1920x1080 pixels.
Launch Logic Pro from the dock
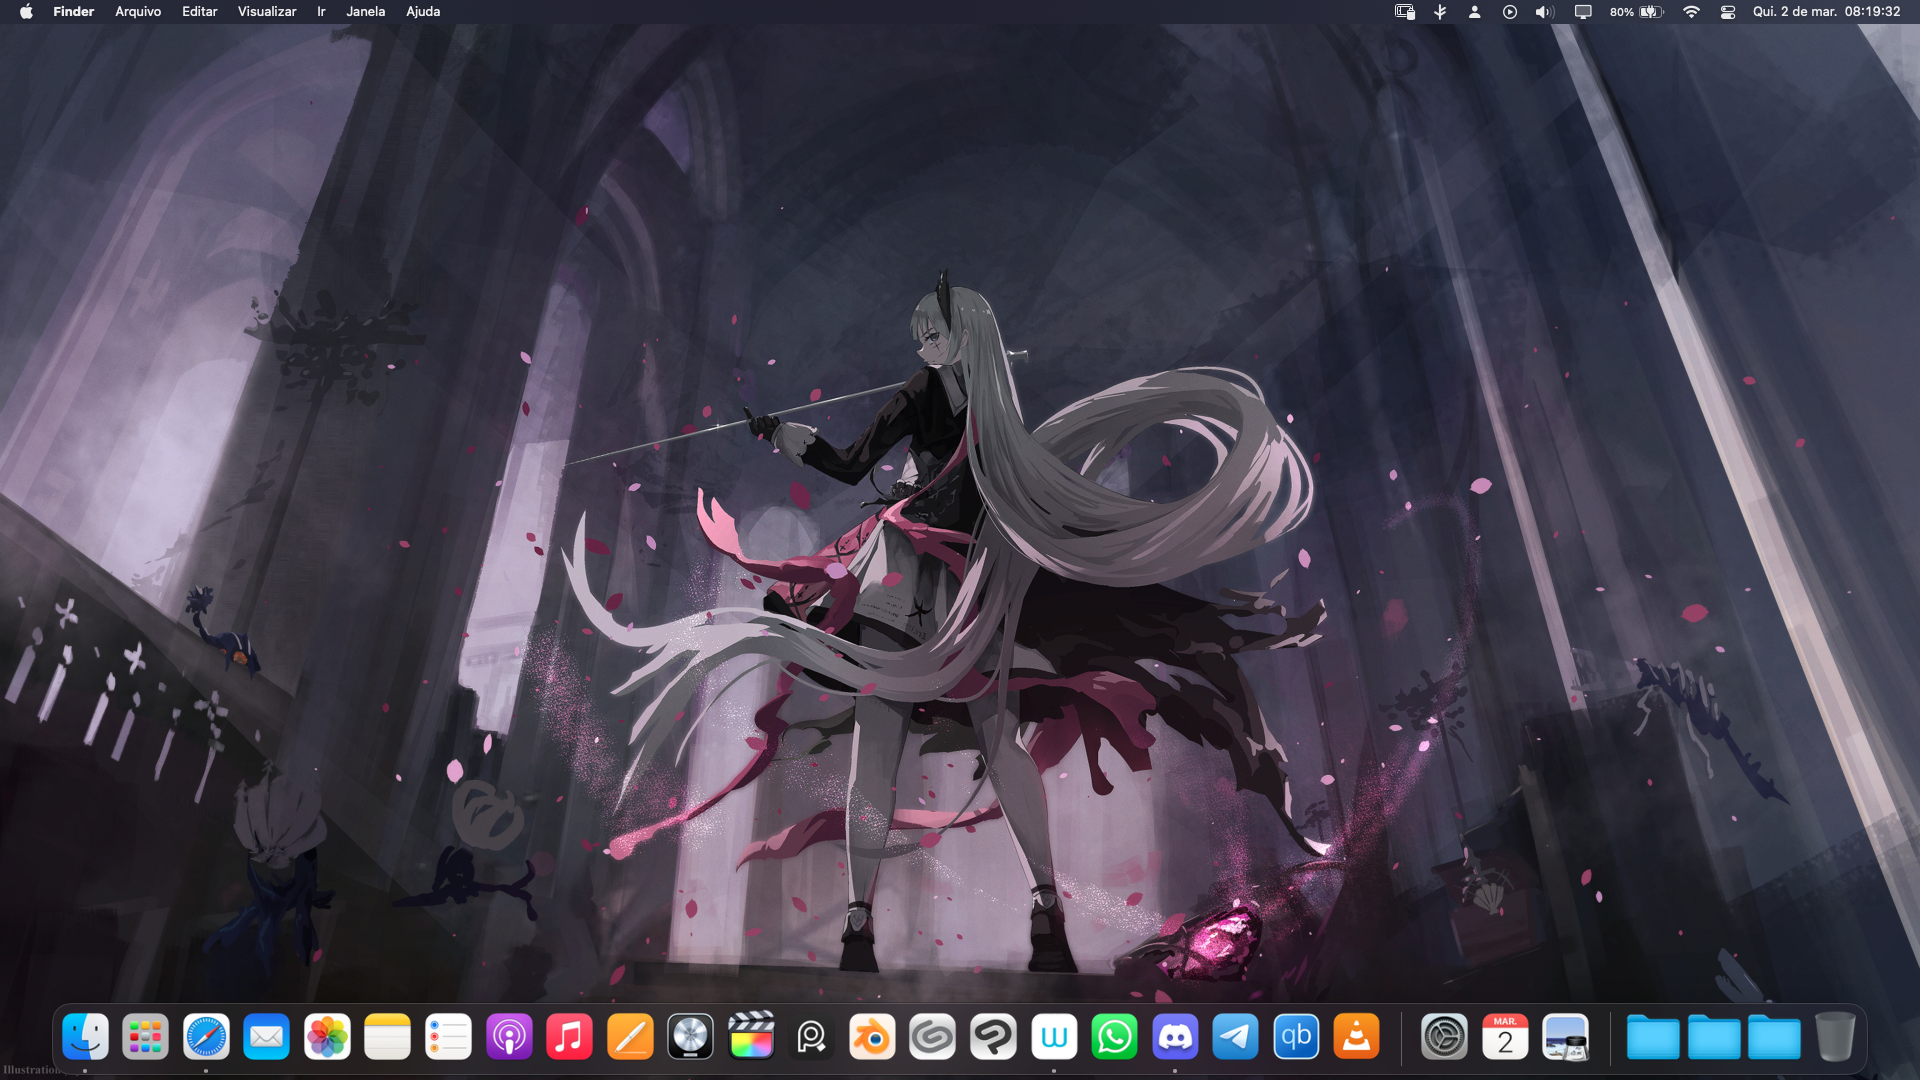(690, 1037)
